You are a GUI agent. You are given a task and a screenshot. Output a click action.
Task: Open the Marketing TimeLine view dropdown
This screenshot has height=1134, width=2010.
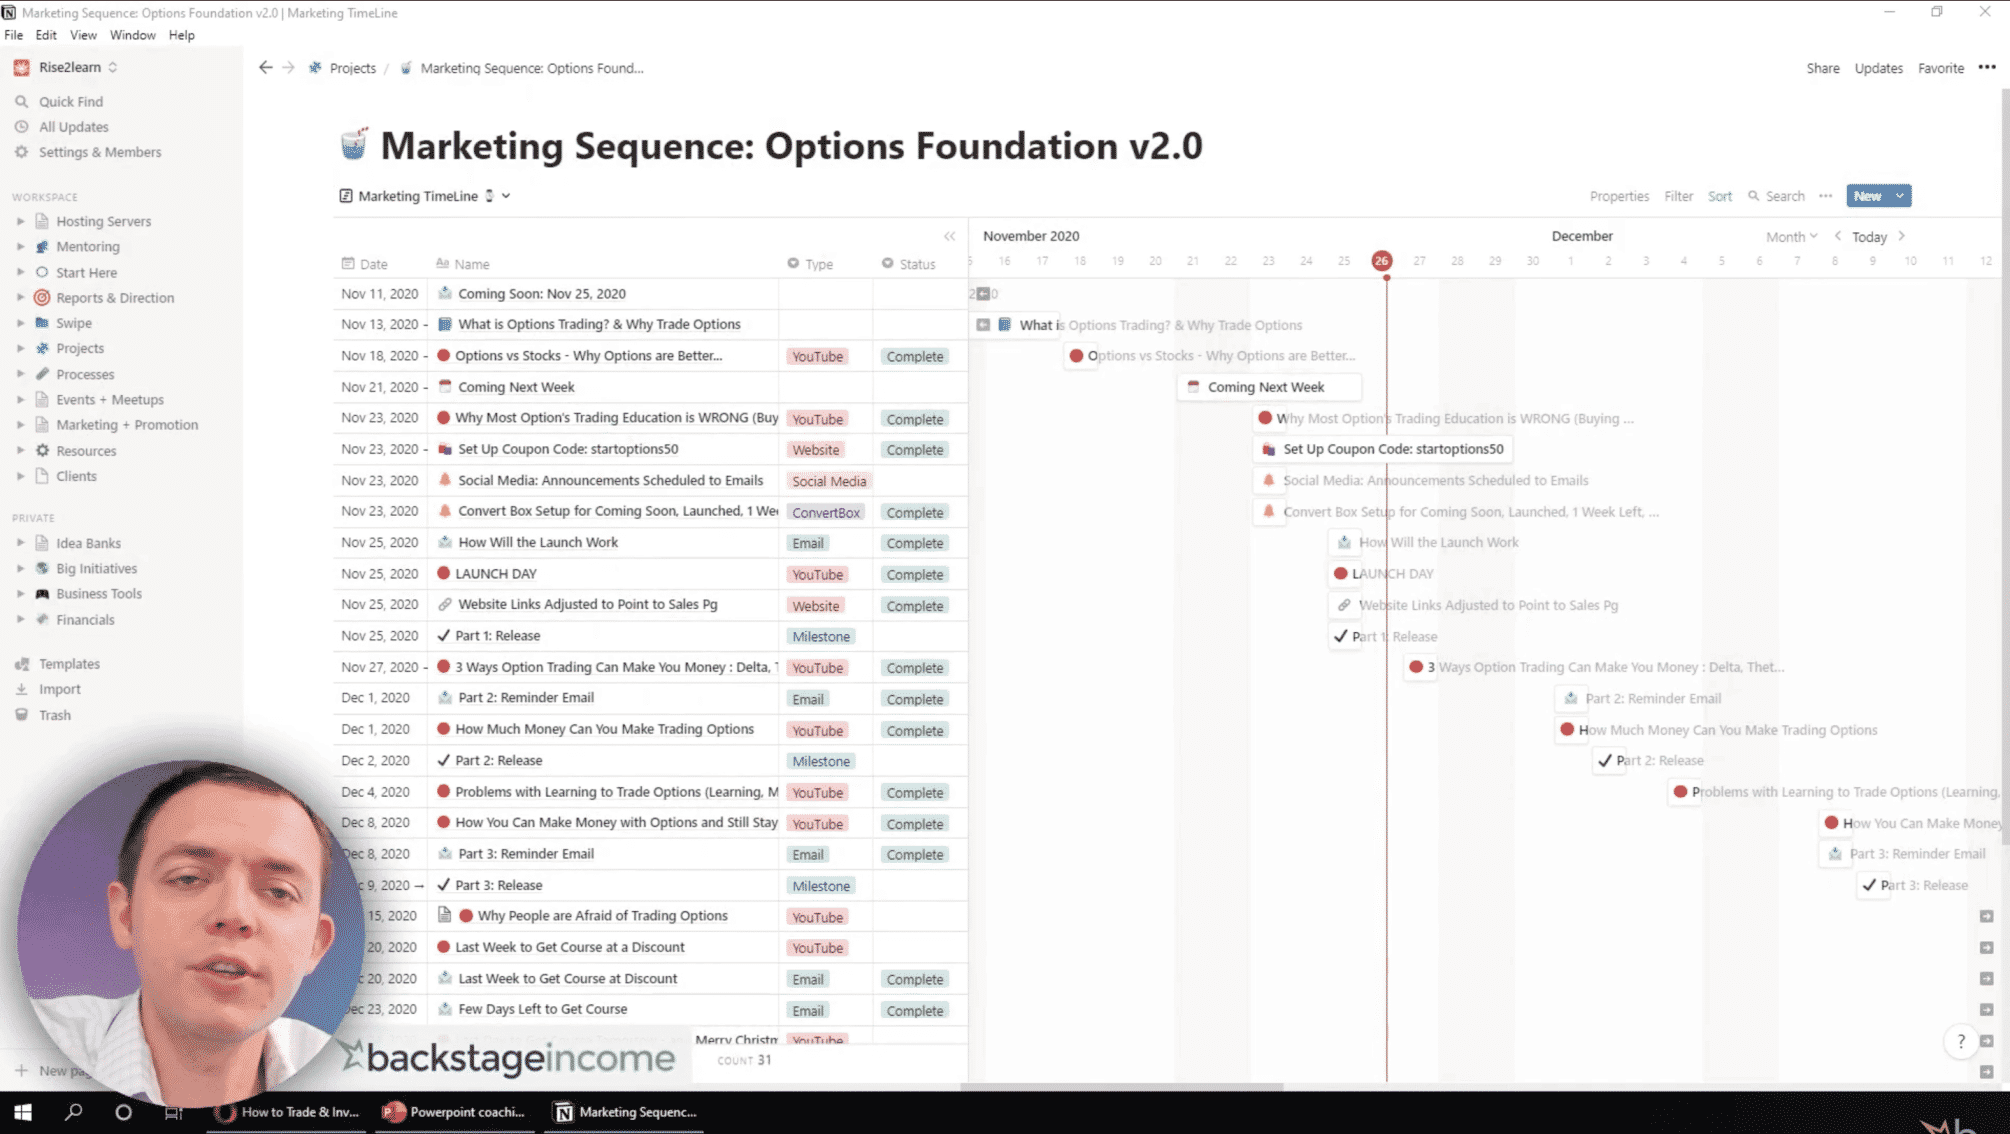pos(425,196)
